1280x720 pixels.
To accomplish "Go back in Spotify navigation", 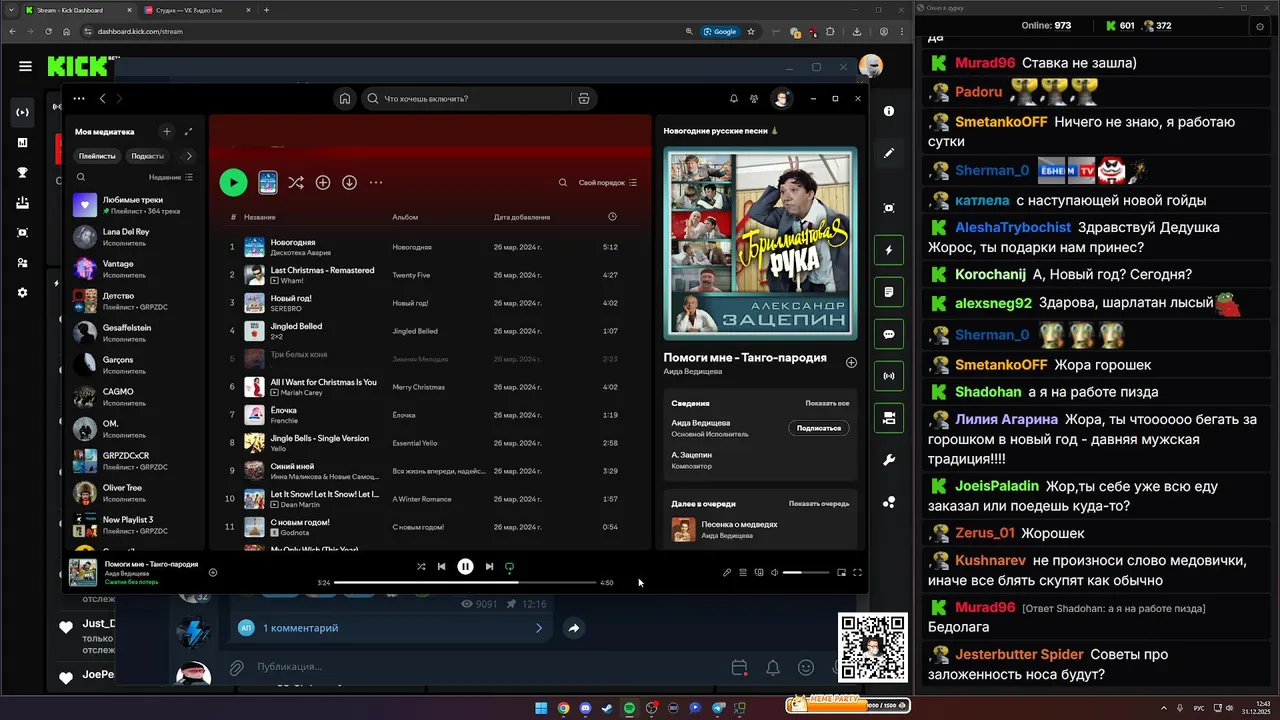I will (102, 99).
